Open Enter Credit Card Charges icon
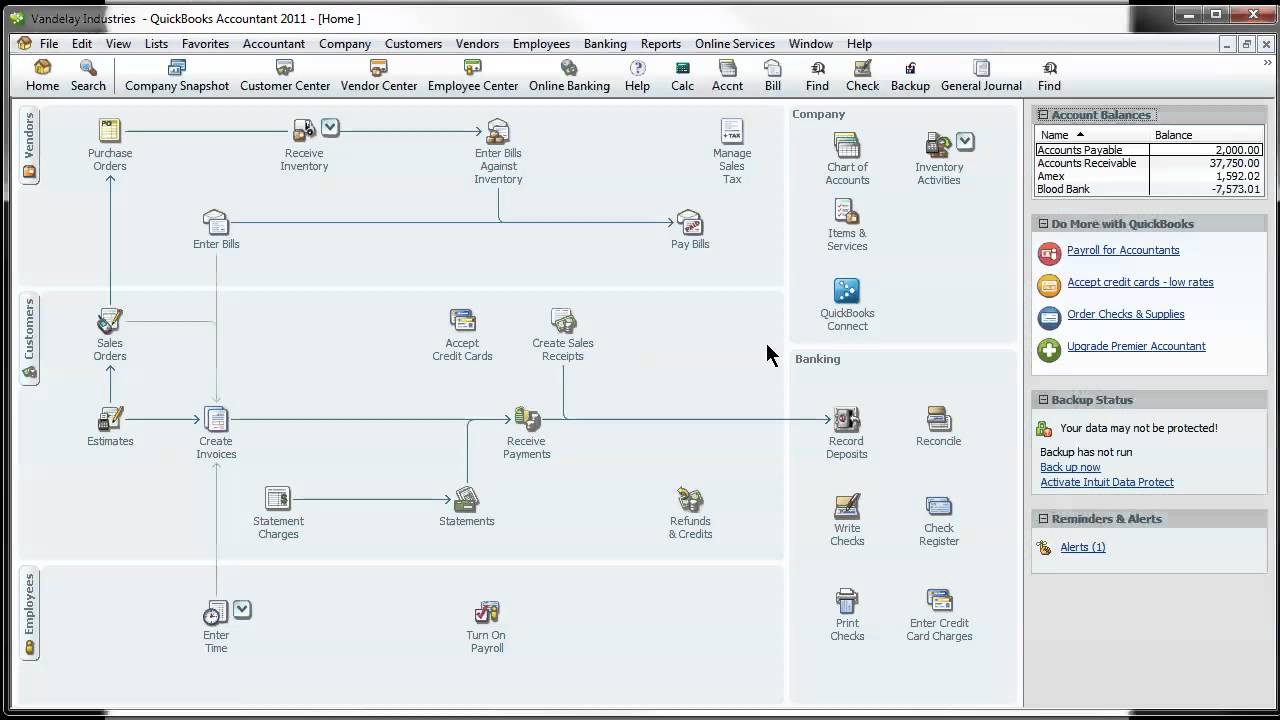 pos(939,601)
